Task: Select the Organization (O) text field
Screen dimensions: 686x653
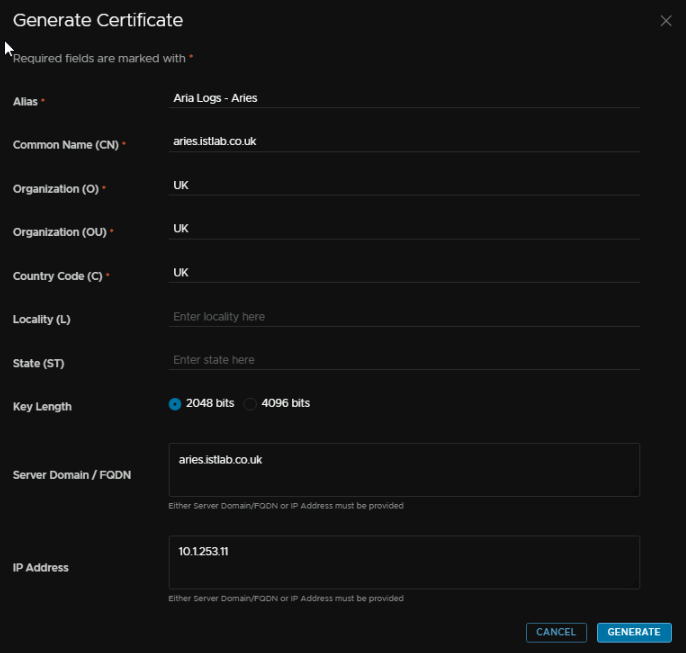Action: pos(404,185)
